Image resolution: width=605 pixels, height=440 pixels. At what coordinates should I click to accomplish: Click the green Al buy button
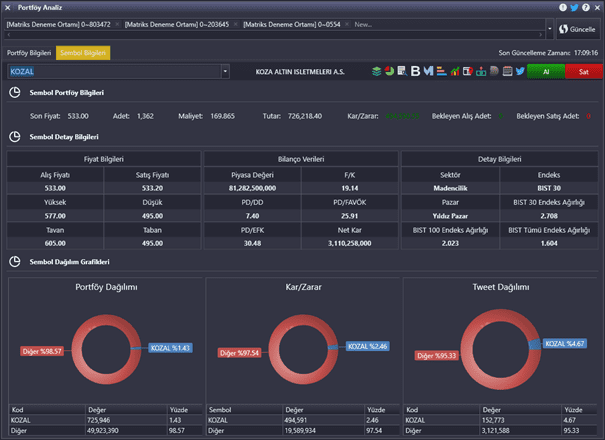[546, 71]
